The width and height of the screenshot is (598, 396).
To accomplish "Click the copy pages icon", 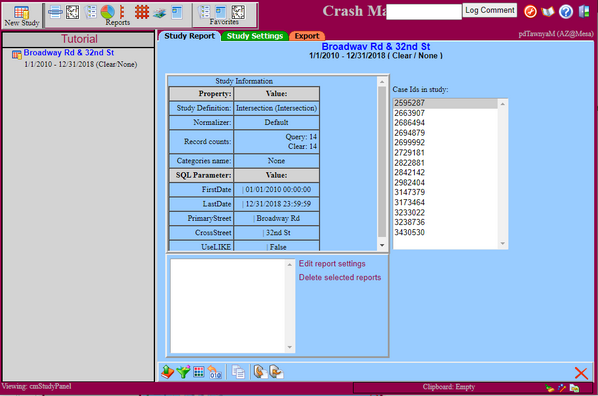I will coord(239,372).
